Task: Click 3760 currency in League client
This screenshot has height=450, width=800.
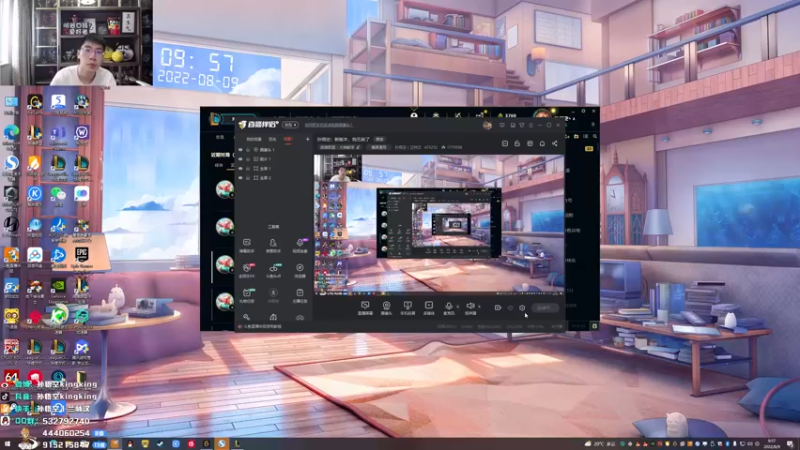Action: click(x=507, y=116)
